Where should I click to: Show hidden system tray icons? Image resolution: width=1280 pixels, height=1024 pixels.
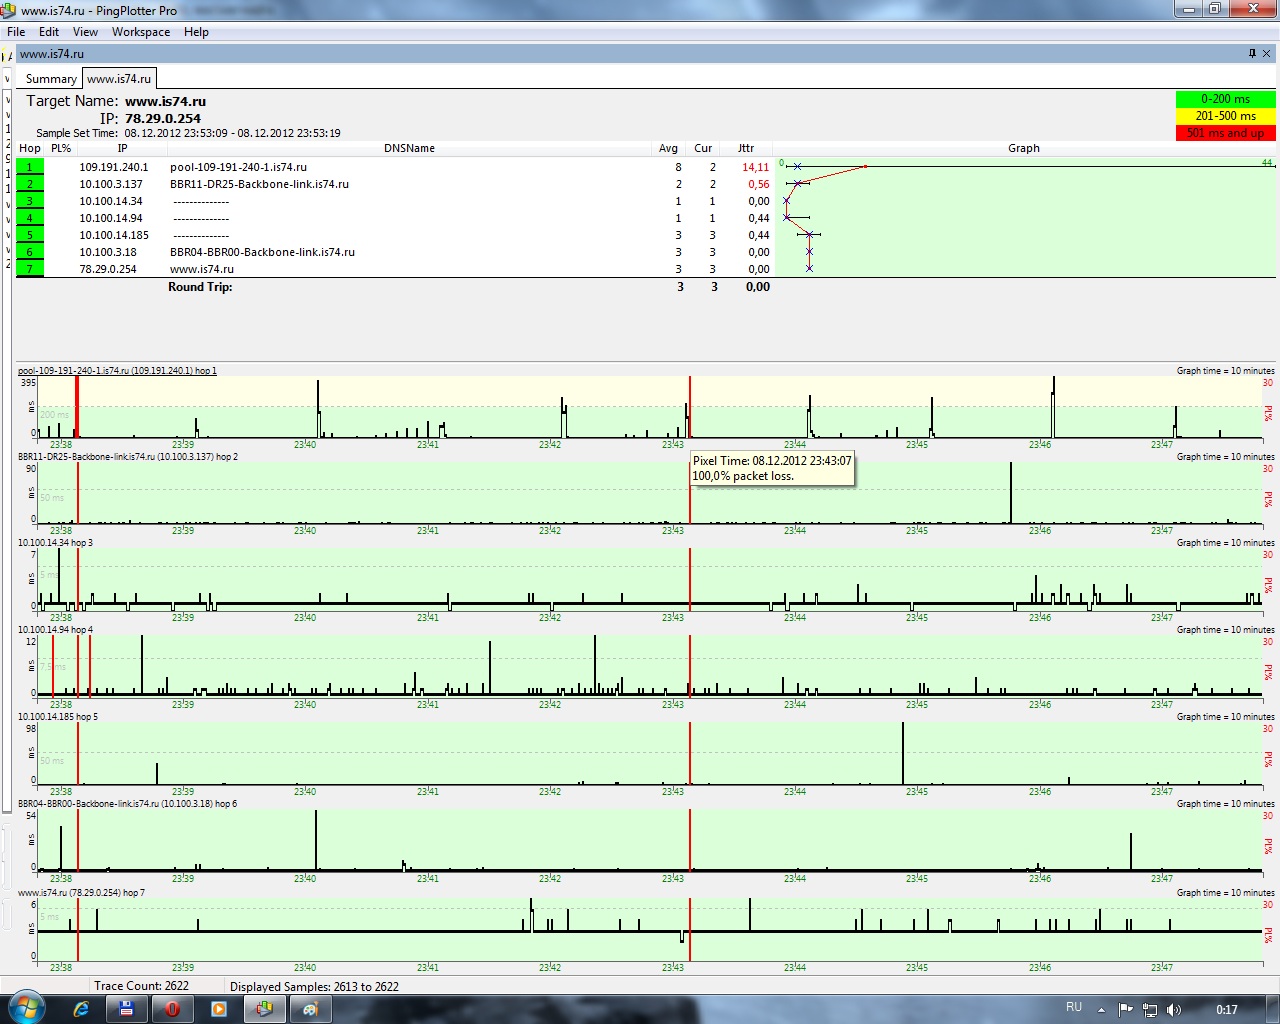tap(1101, 1009)
